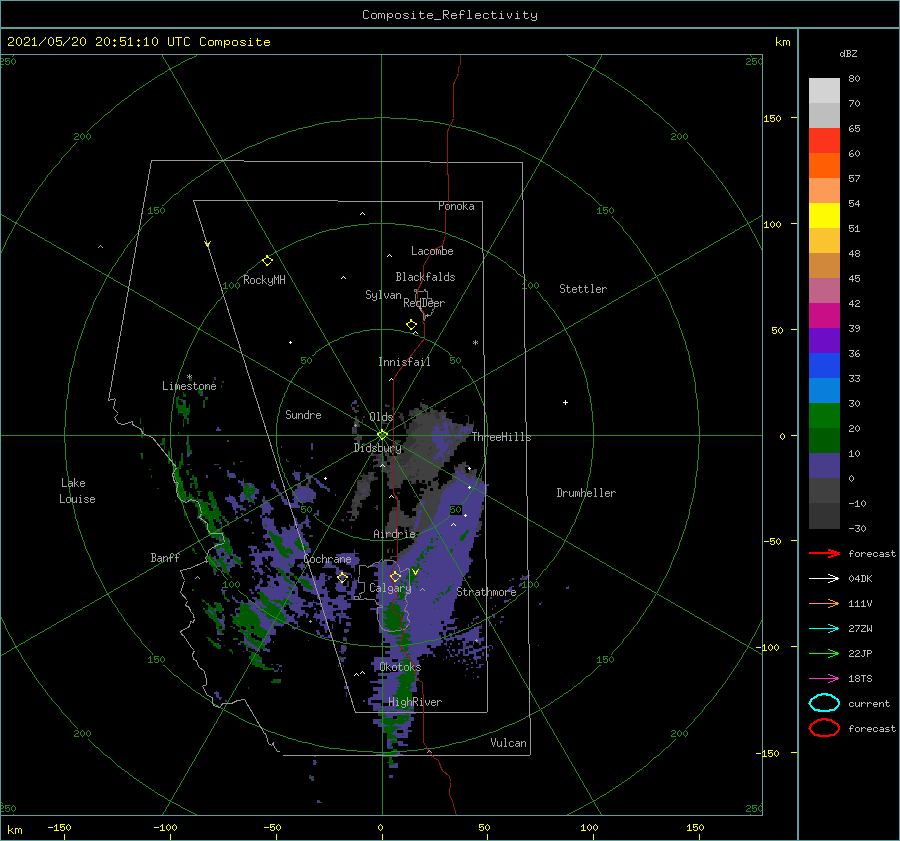
Task: Click the Airdrie label
Action: (394, 534)
